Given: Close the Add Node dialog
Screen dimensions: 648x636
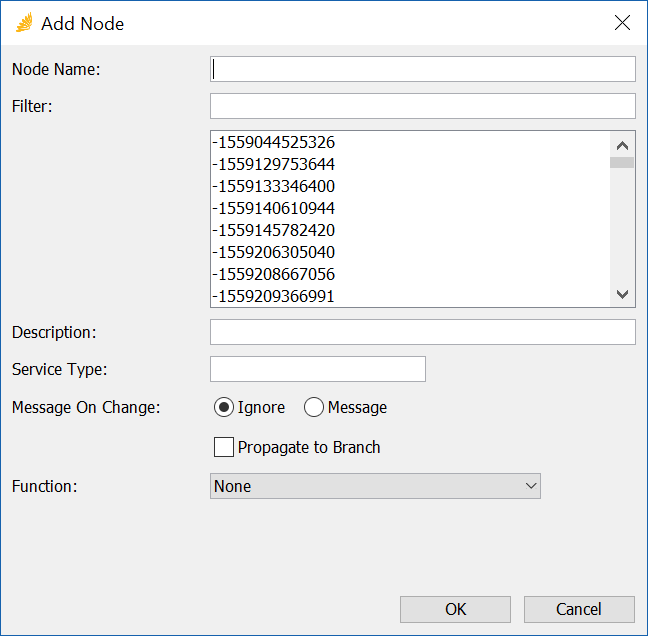Looking at the screenshot, I should click(x=622, y=23).
